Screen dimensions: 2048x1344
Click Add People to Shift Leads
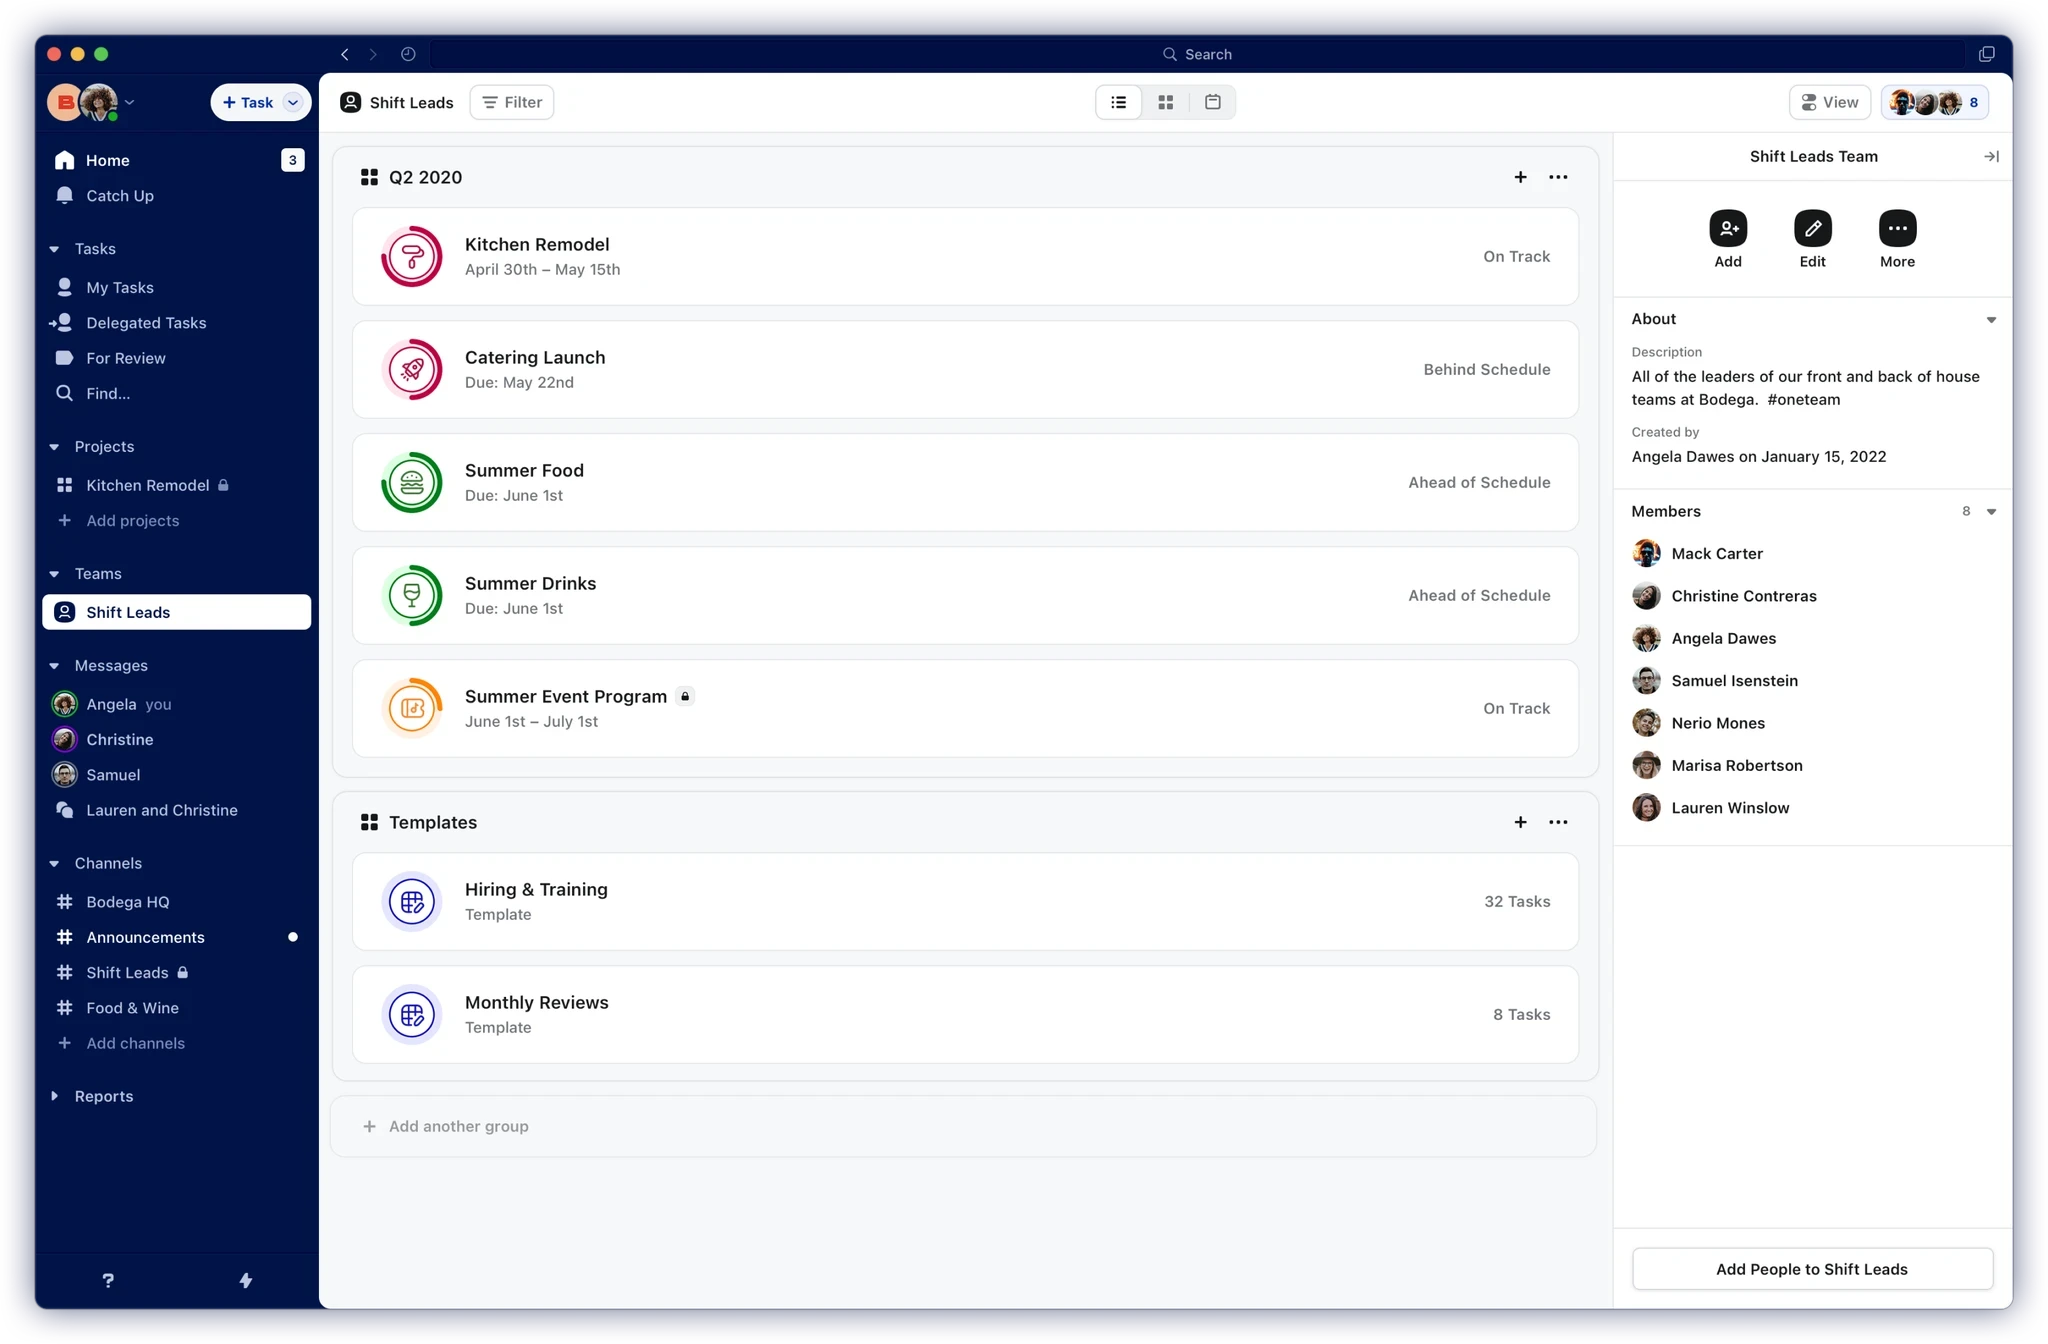1811,1269
